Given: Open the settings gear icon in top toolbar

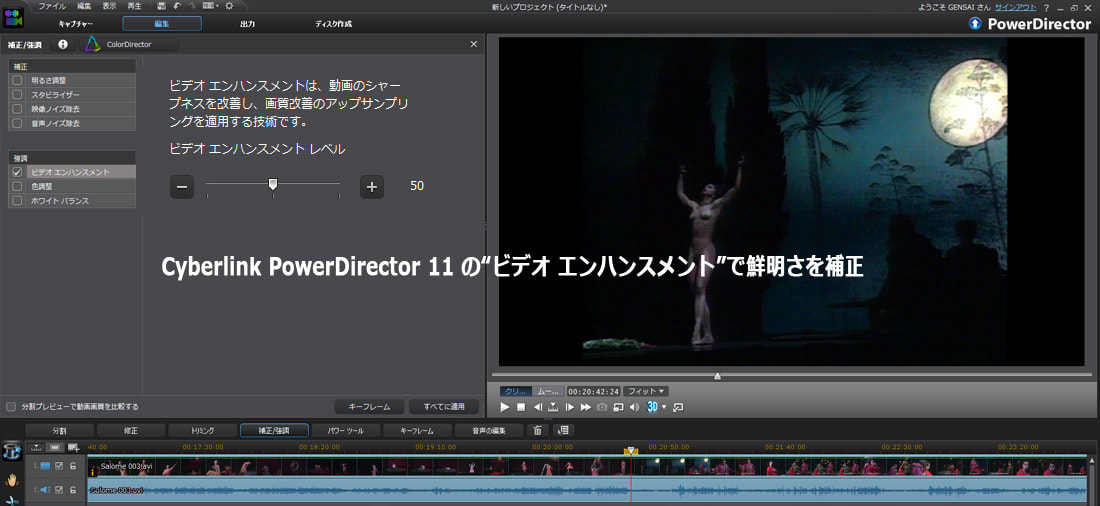Looking at the screenshot, I should point(229,6).
